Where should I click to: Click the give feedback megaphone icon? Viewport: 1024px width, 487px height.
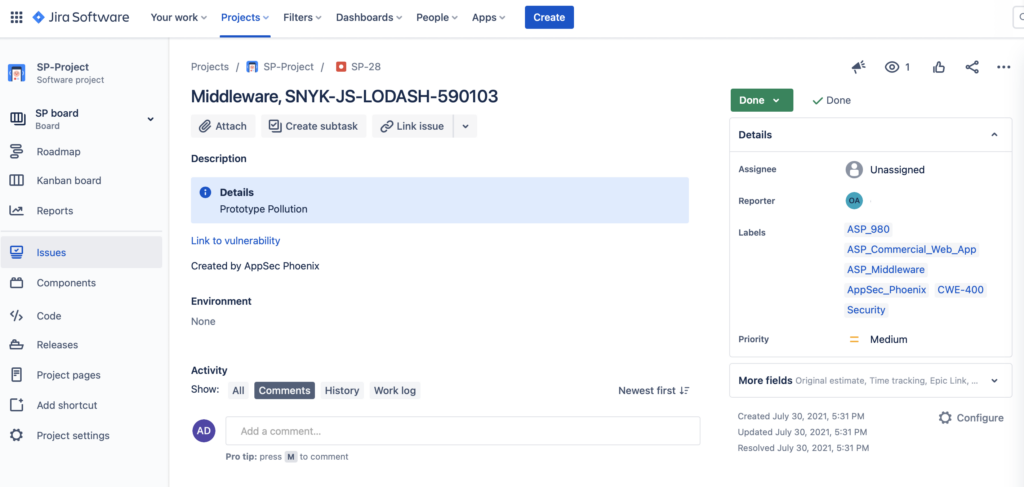[x=859, y=67]
